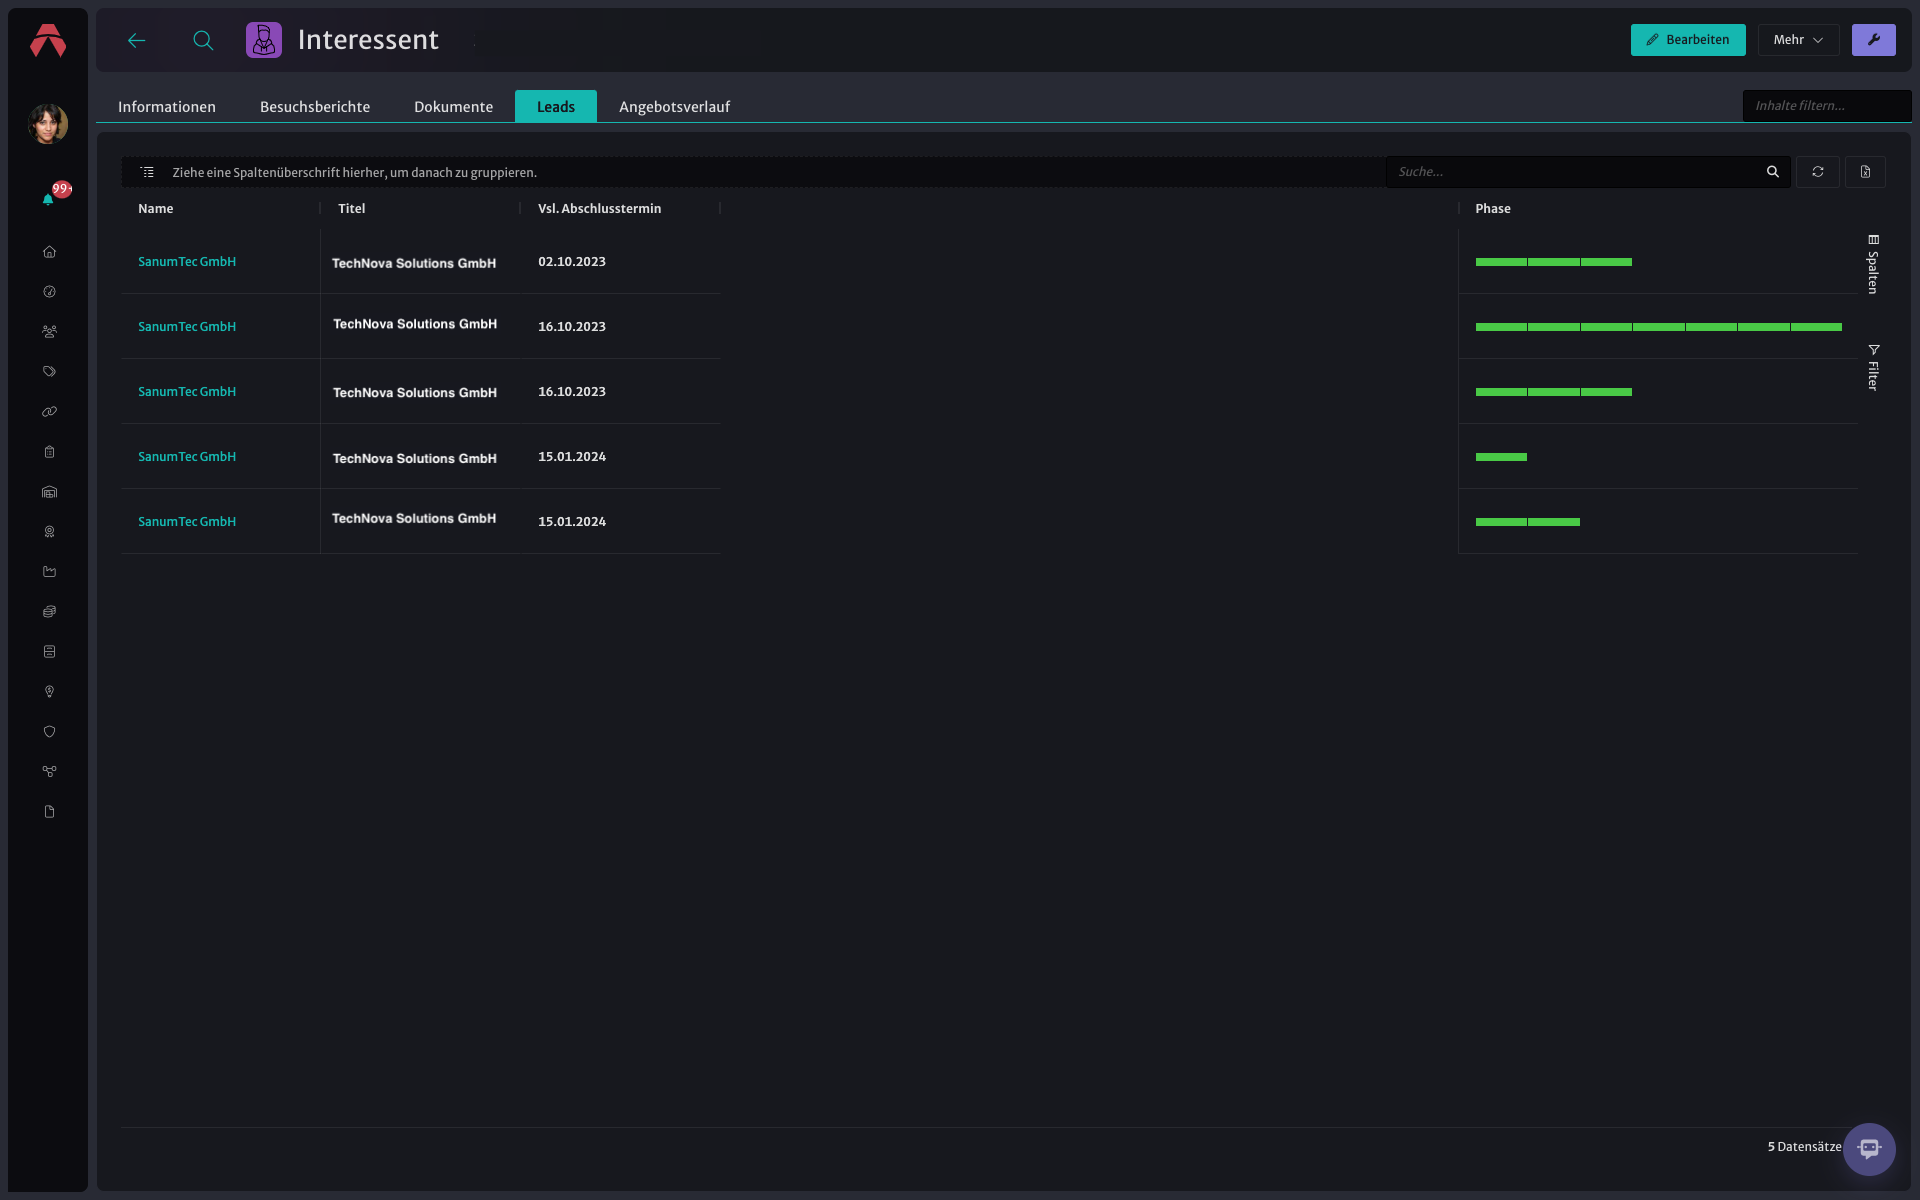Open the contacts group icon in sidebar
Viewport: 1920px width, 1200px height.
(49, 332)
